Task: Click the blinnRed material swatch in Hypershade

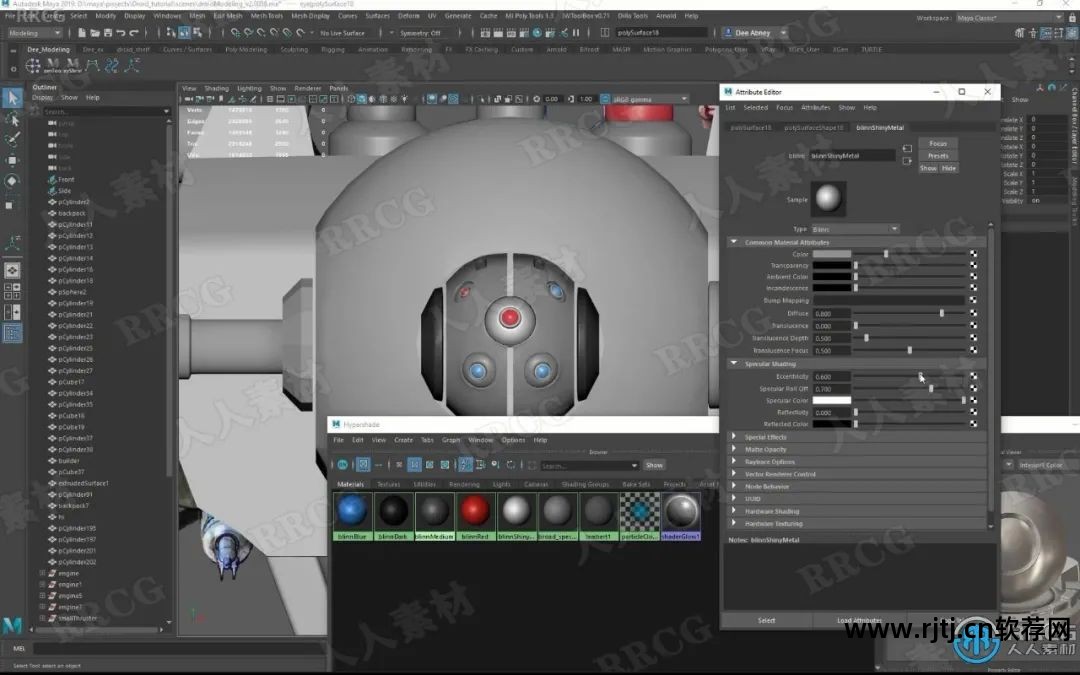Action: (x=475, y=512)
